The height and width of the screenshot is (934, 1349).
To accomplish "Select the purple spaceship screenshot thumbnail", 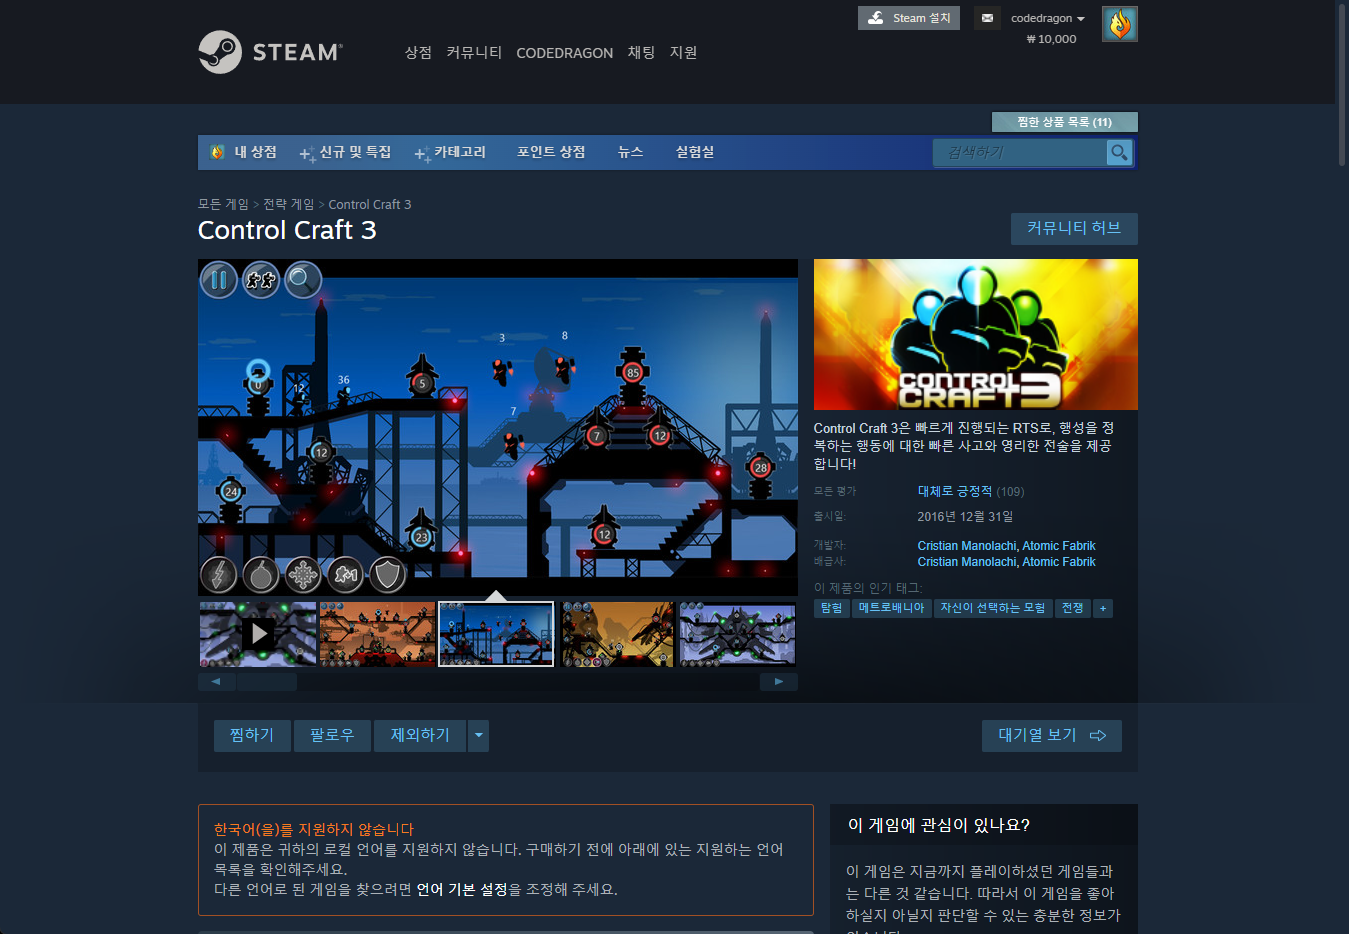I will [737, 633].
